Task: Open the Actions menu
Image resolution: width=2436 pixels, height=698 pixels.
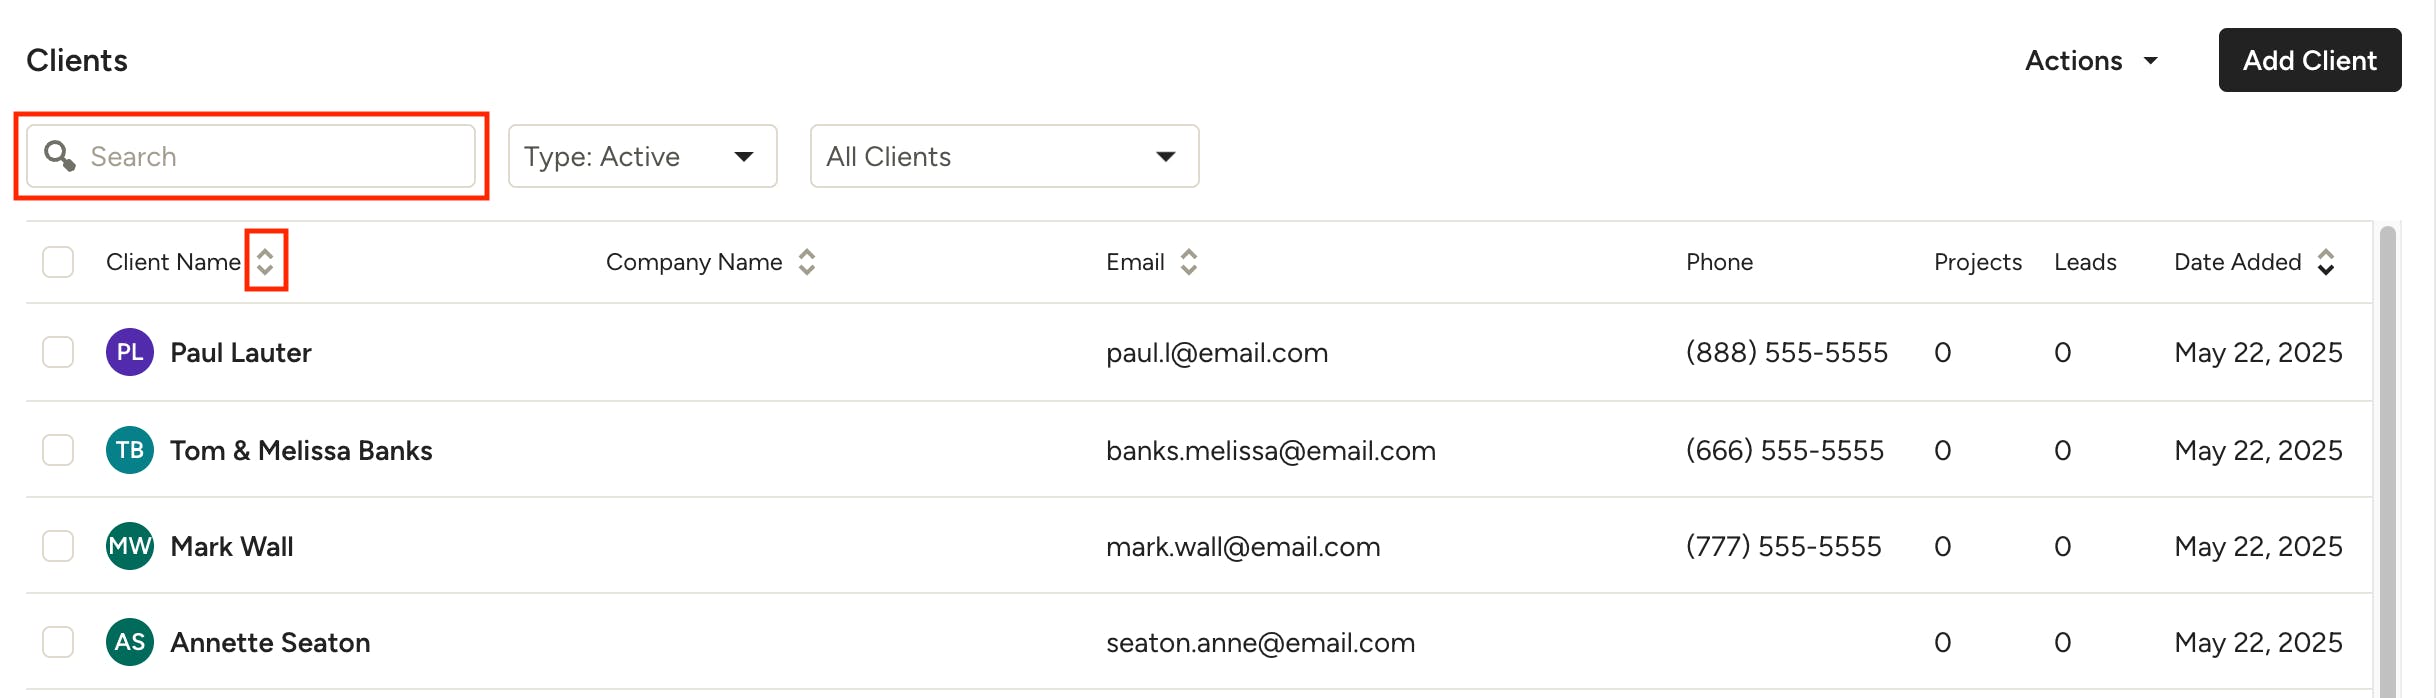Action: (2091, 61)
